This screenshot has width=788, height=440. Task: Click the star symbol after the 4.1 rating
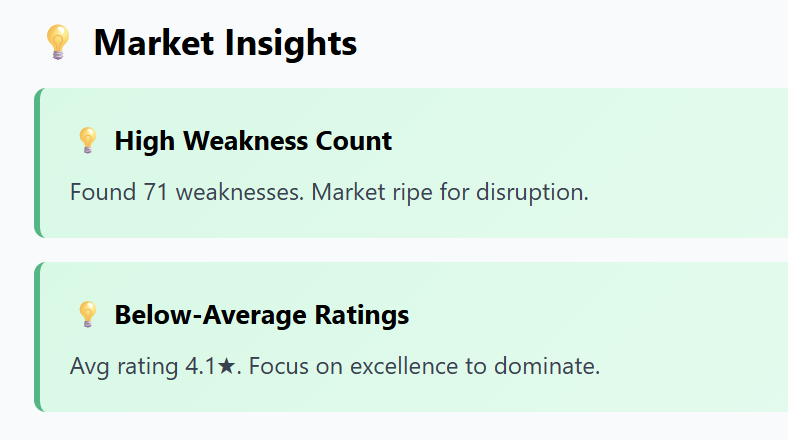pos(226,366)
